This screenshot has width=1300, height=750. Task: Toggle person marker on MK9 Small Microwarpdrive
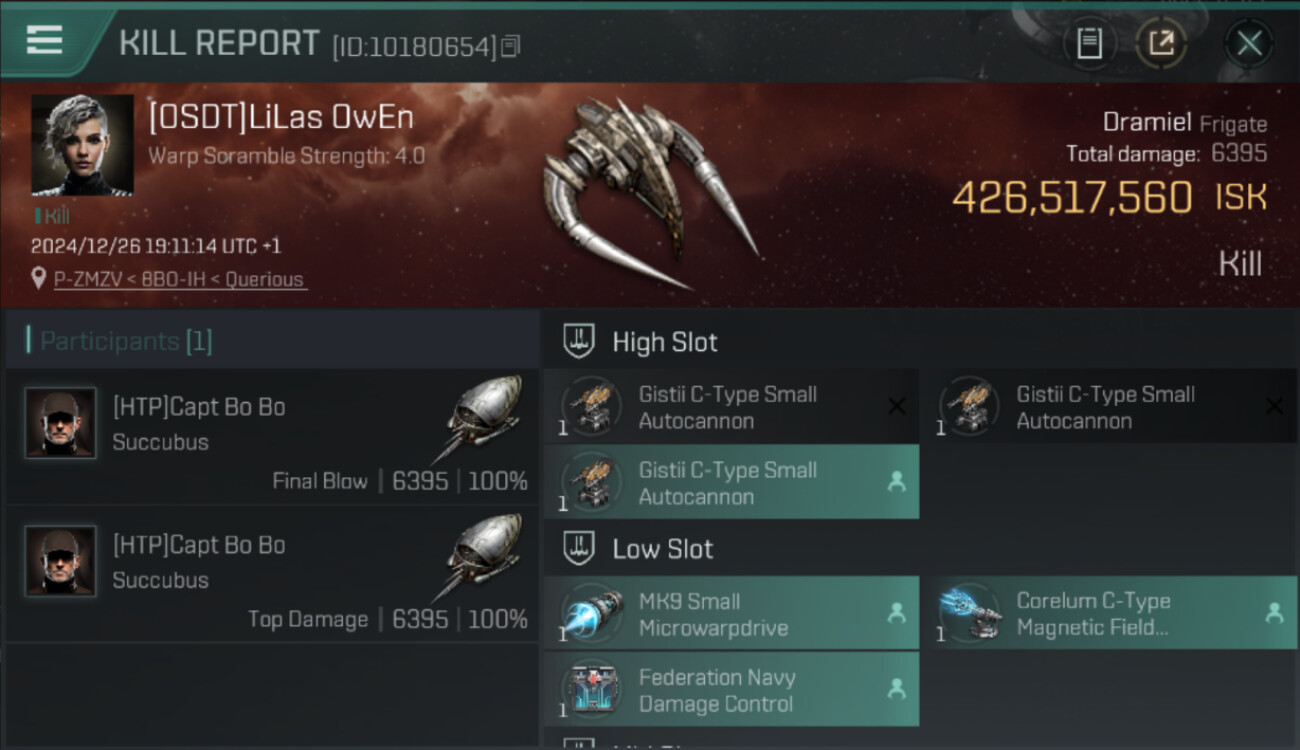tap(896, 613)
